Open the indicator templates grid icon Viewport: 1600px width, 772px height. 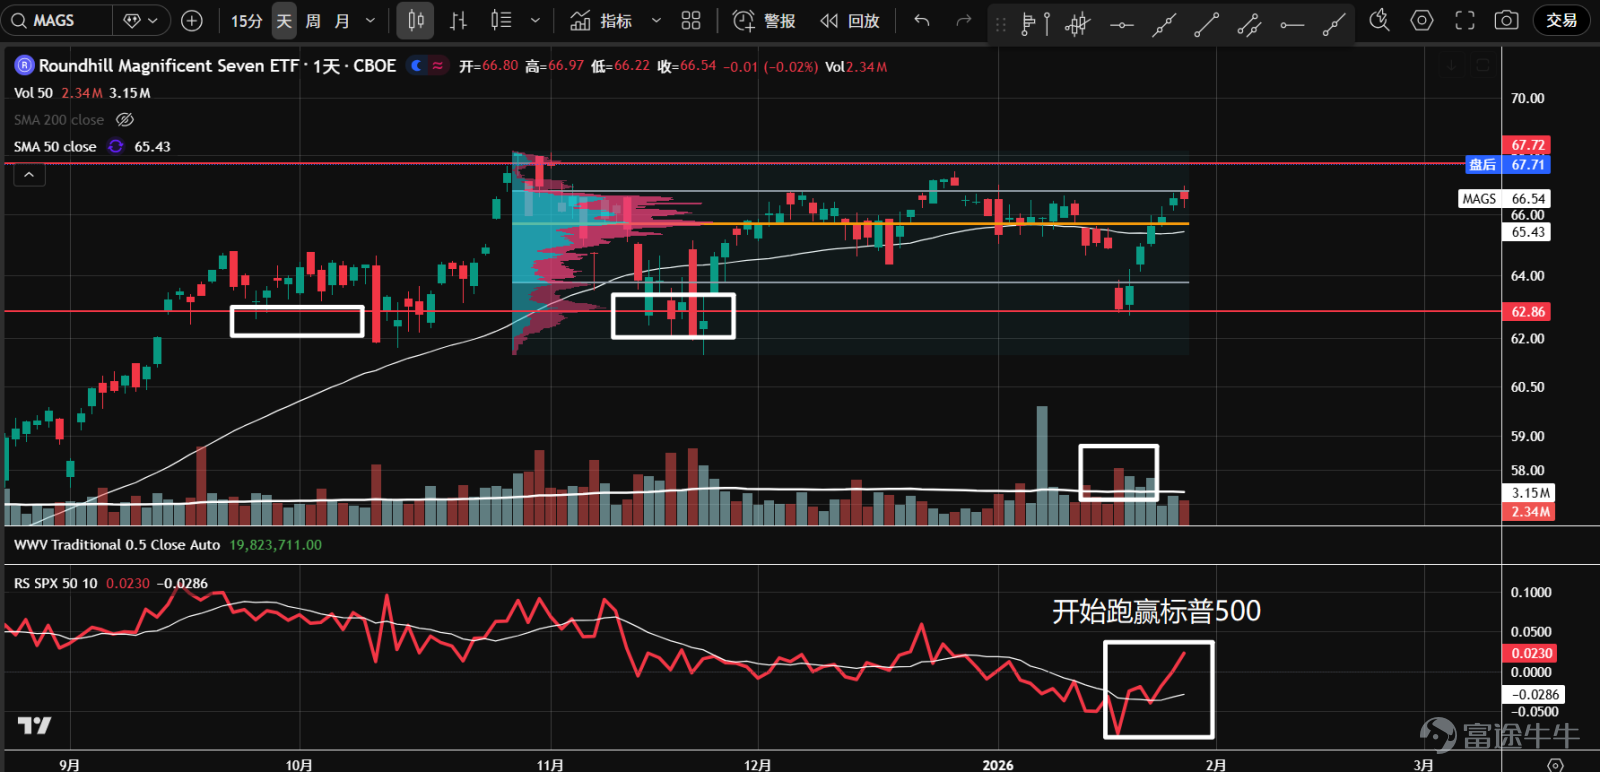pos(691,20)
